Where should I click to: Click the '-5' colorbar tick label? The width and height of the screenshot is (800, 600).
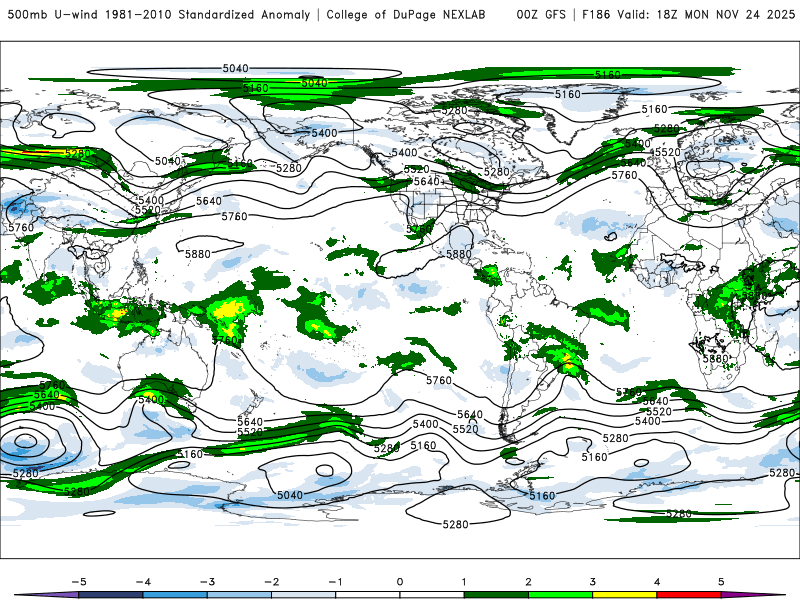(x=79, y=582)
